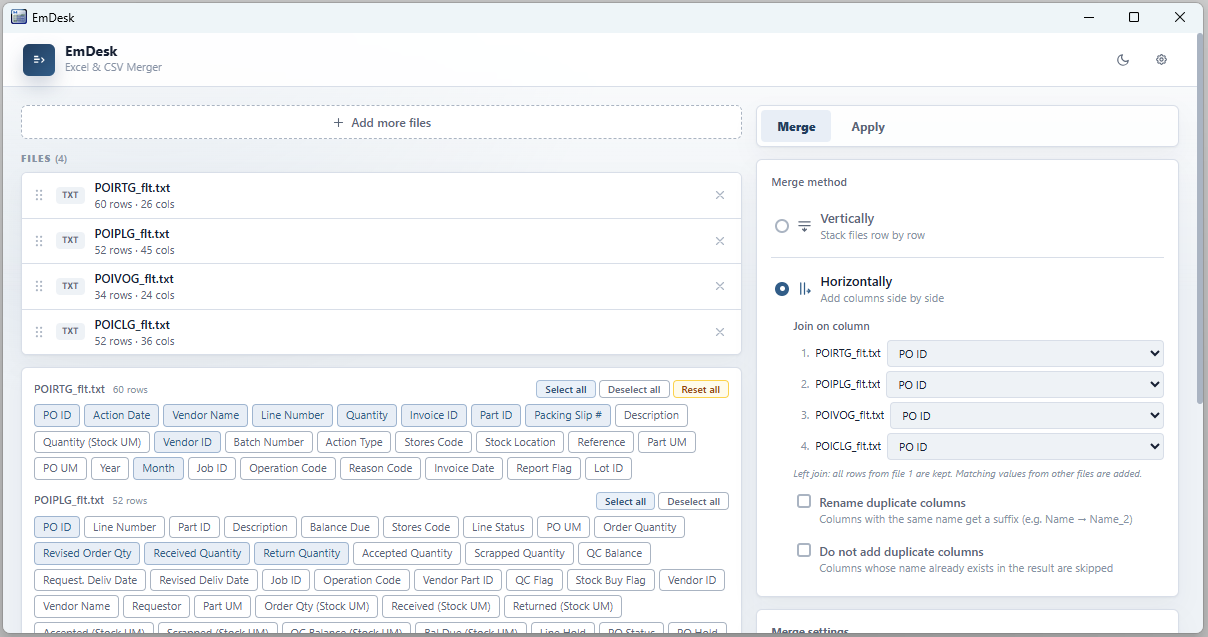This screenshot has width=1208, height=637.
Task: Click Deselect all for POIRTG_flt.txt columns
Action: pos(634,389)
